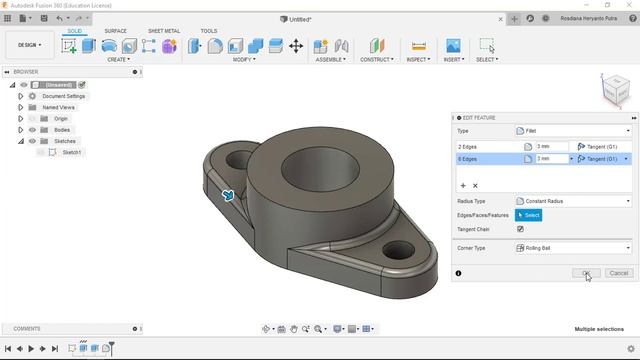The image size is (640, 360).
Task: Click the Undo arrow
Action: tap(60, 18)
